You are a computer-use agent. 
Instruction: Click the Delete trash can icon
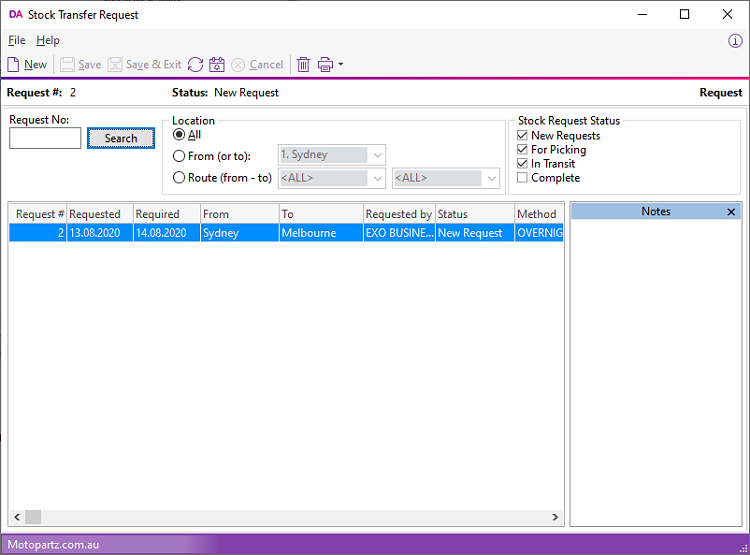click(303, 64)
